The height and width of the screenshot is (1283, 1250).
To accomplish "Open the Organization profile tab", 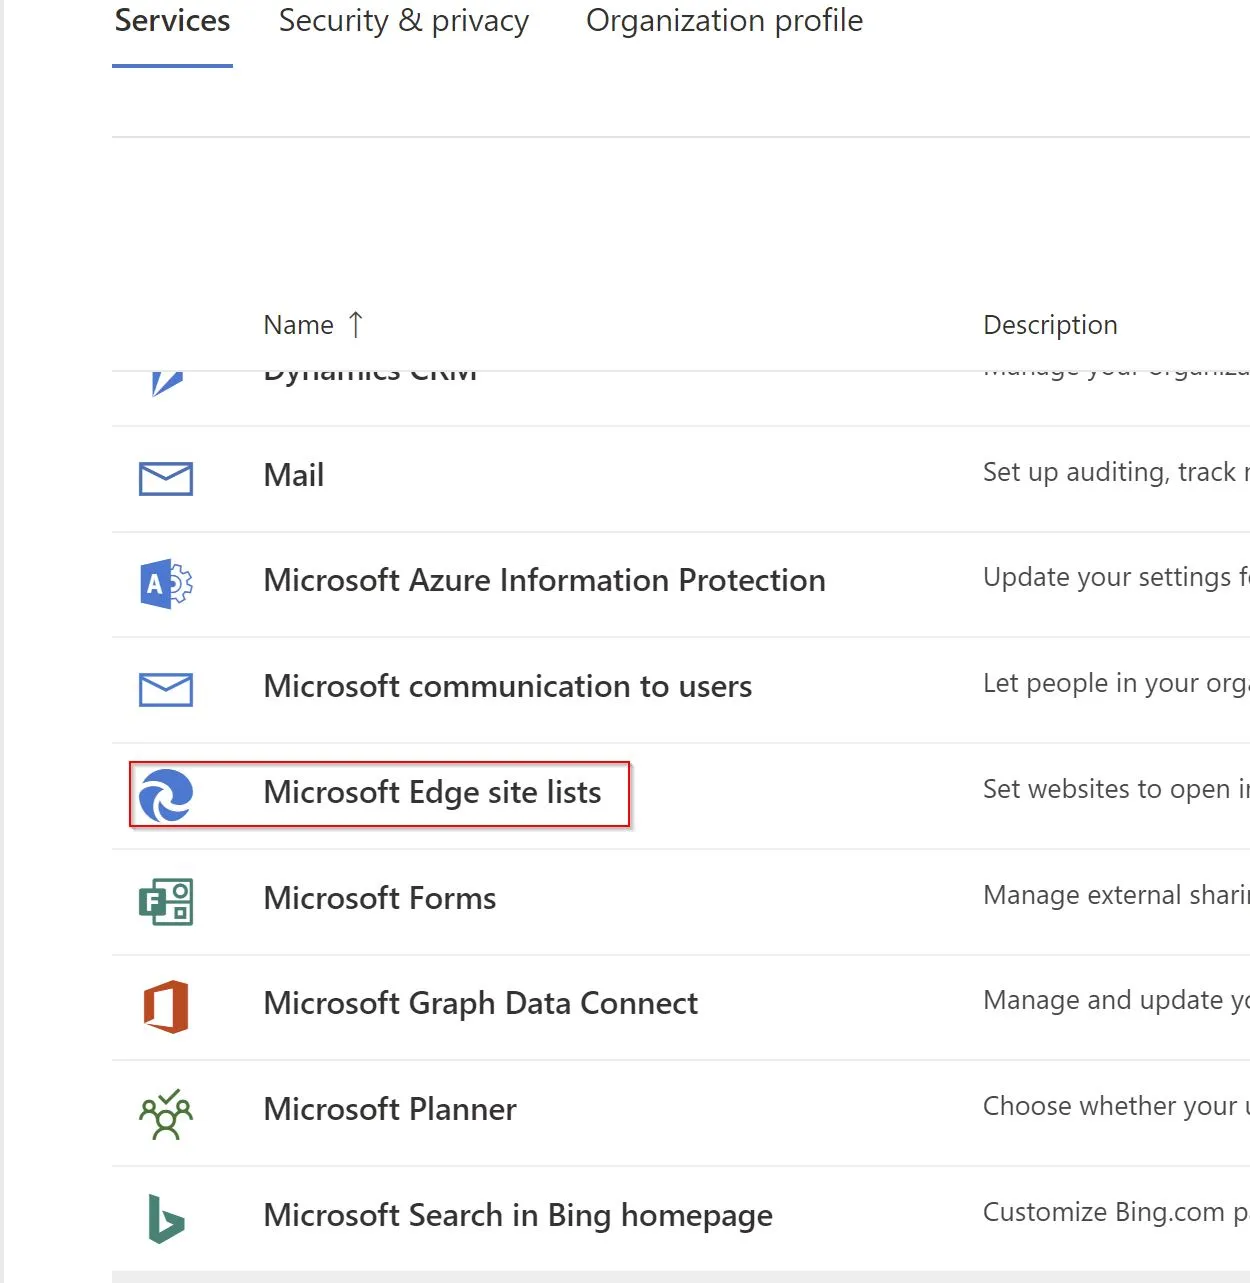I will pos(724,22).
